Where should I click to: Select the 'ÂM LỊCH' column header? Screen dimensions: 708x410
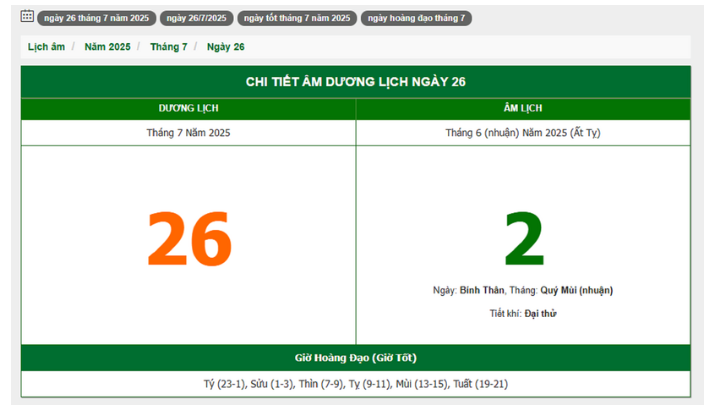(x=523, y=108)
